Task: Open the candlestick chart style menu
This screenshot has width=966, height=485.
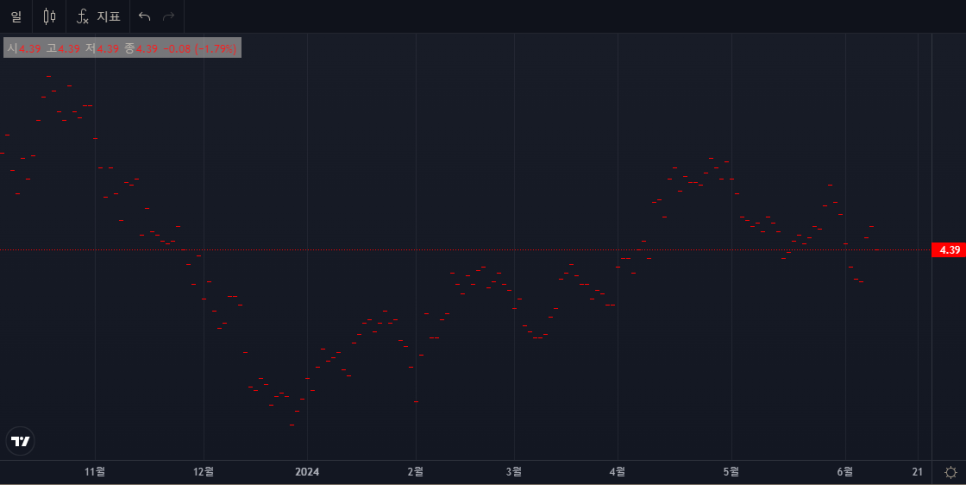Action: [49, 17]
